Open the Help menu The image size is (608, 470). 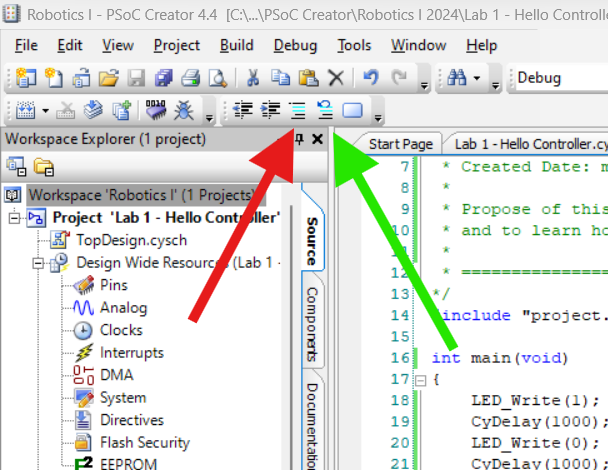click(481, 45)
